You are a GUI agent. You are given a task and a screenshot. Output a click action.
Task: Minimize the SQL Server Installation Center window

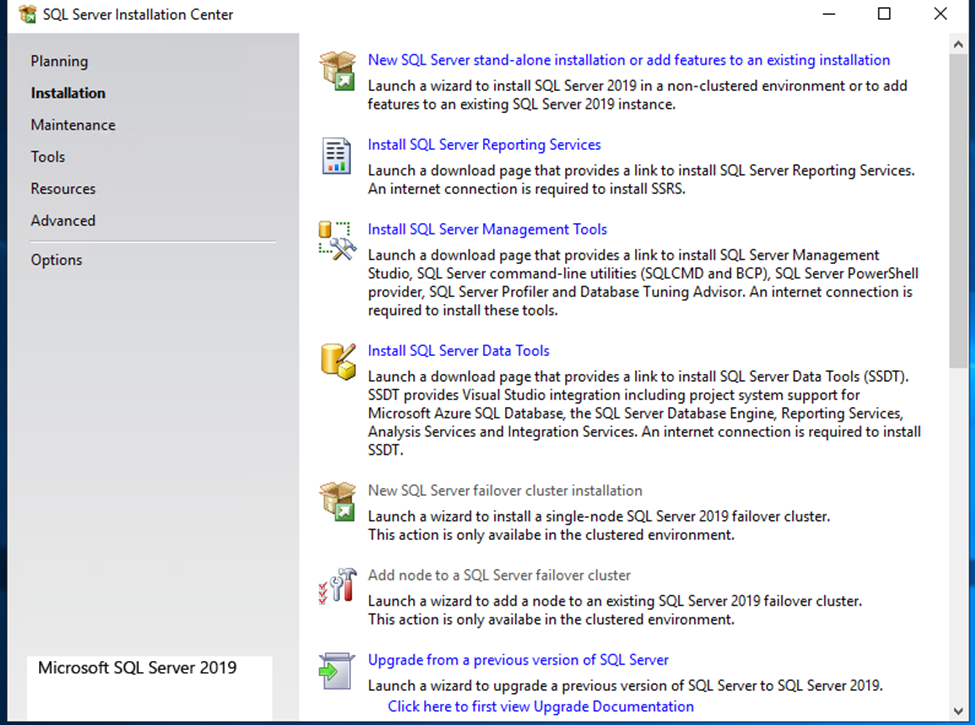pyautogui.click(x=829, y=14)
